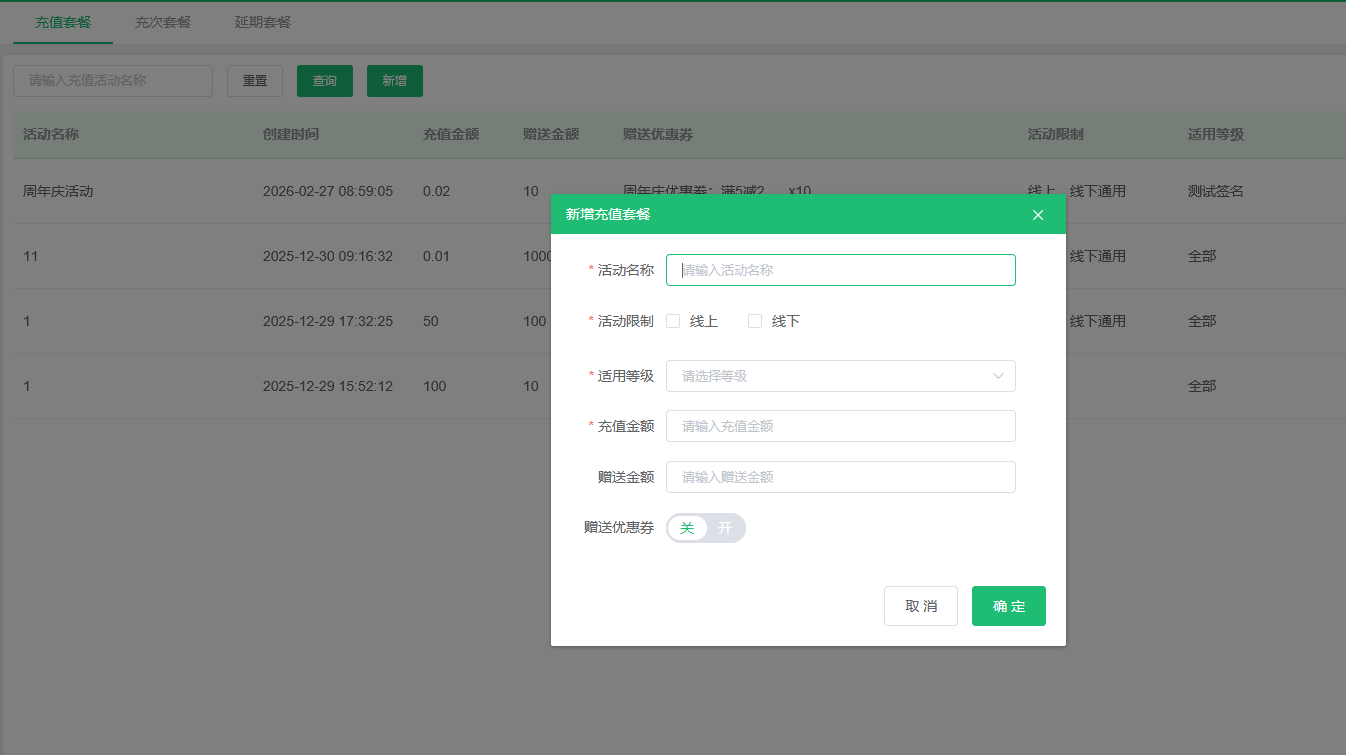Click the dropdown arrow beside 请选择等级

[x=998, y=375]
